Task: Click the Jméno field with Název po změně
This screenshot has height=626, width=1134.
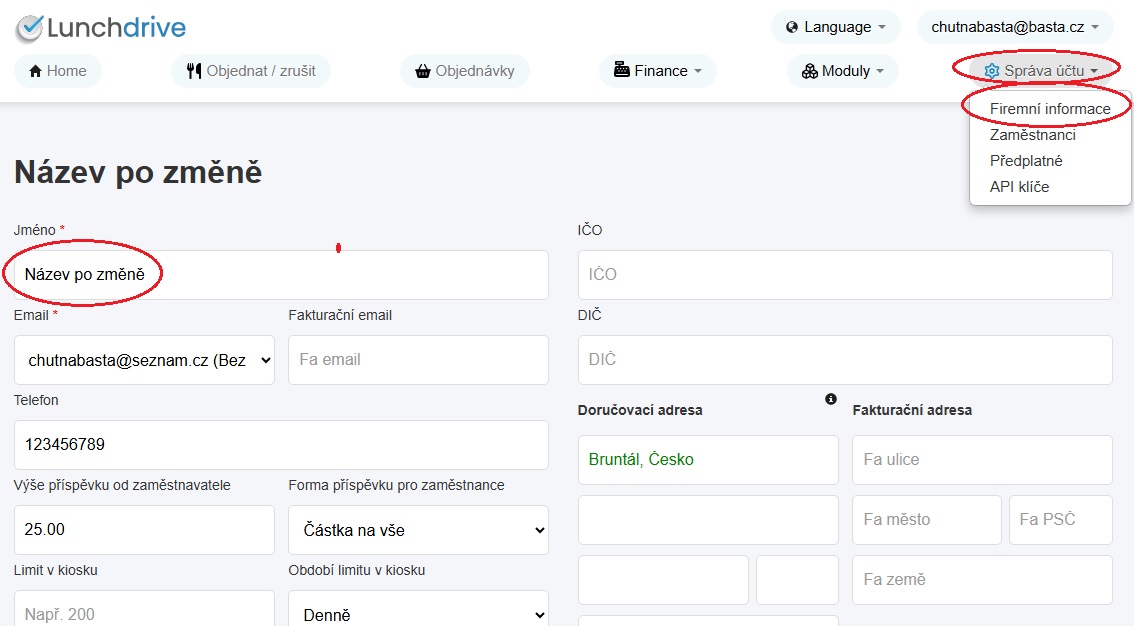Action: (x=281, y=275)
